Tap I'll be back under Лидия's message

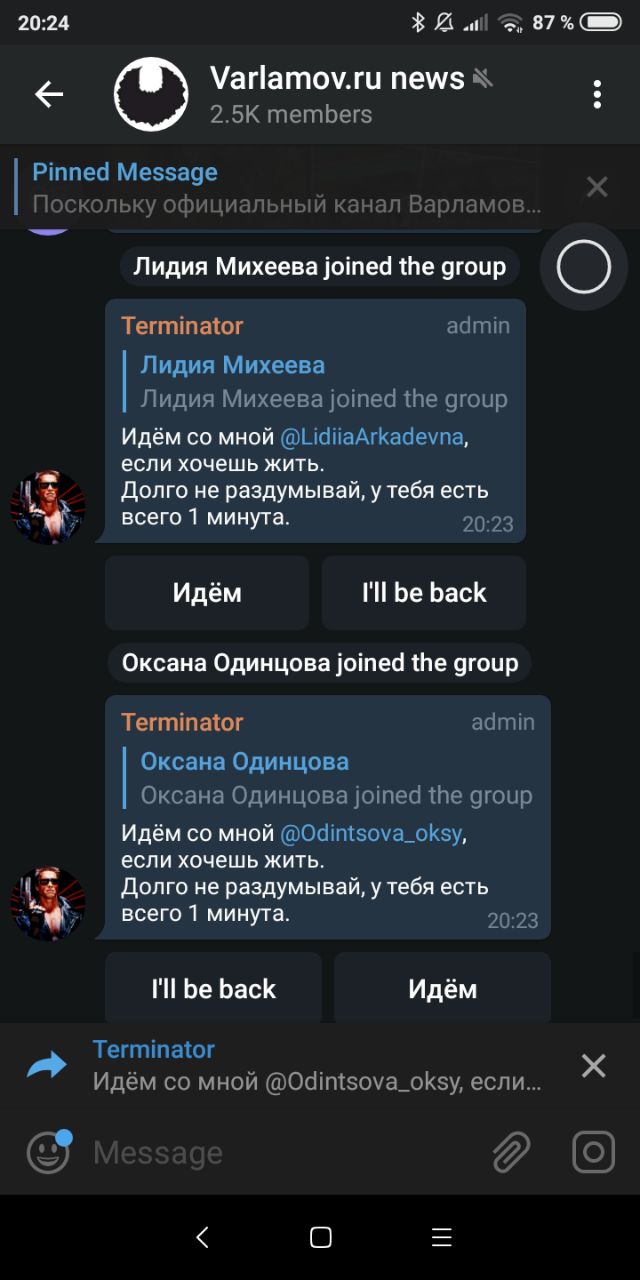(x=424, y=593)
